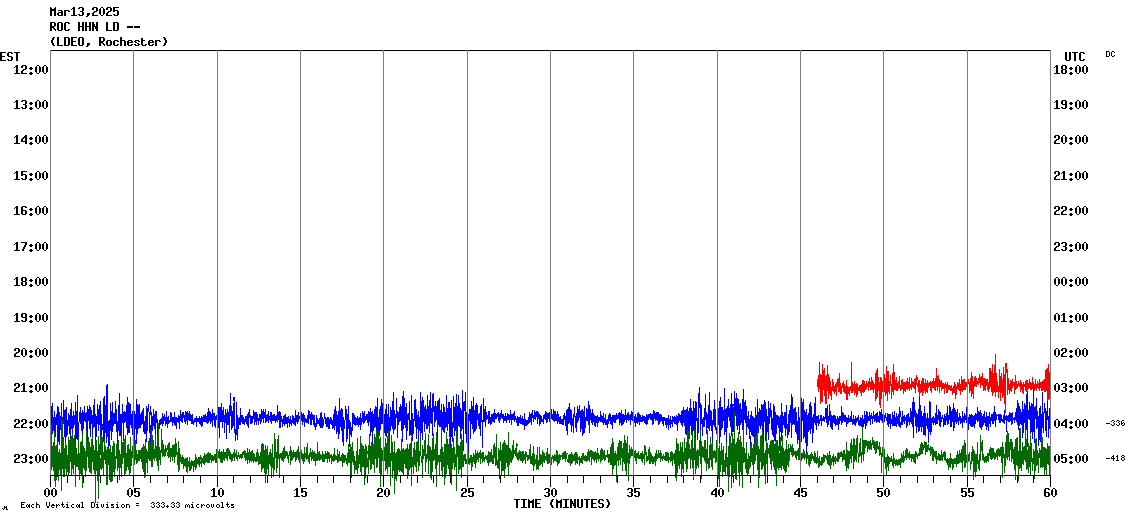Click the Mar13,2025 date header

point(84,12)
